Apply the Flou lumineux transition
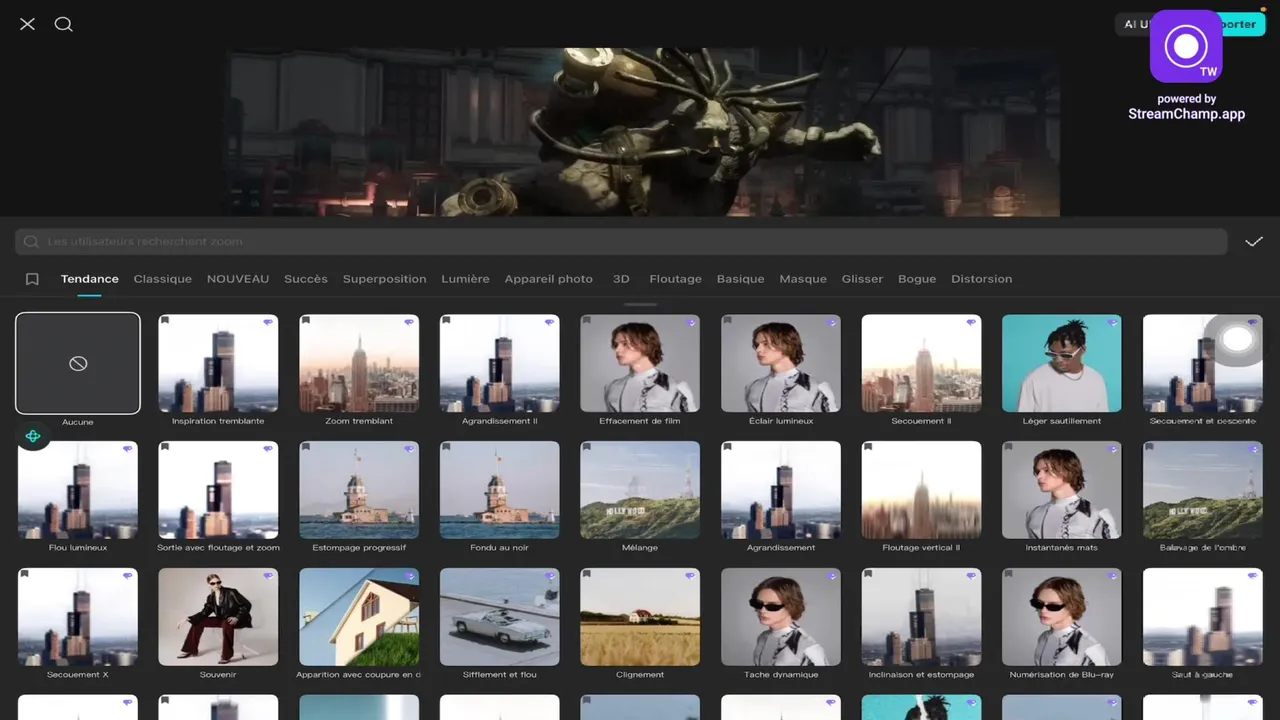 (78, 490)
